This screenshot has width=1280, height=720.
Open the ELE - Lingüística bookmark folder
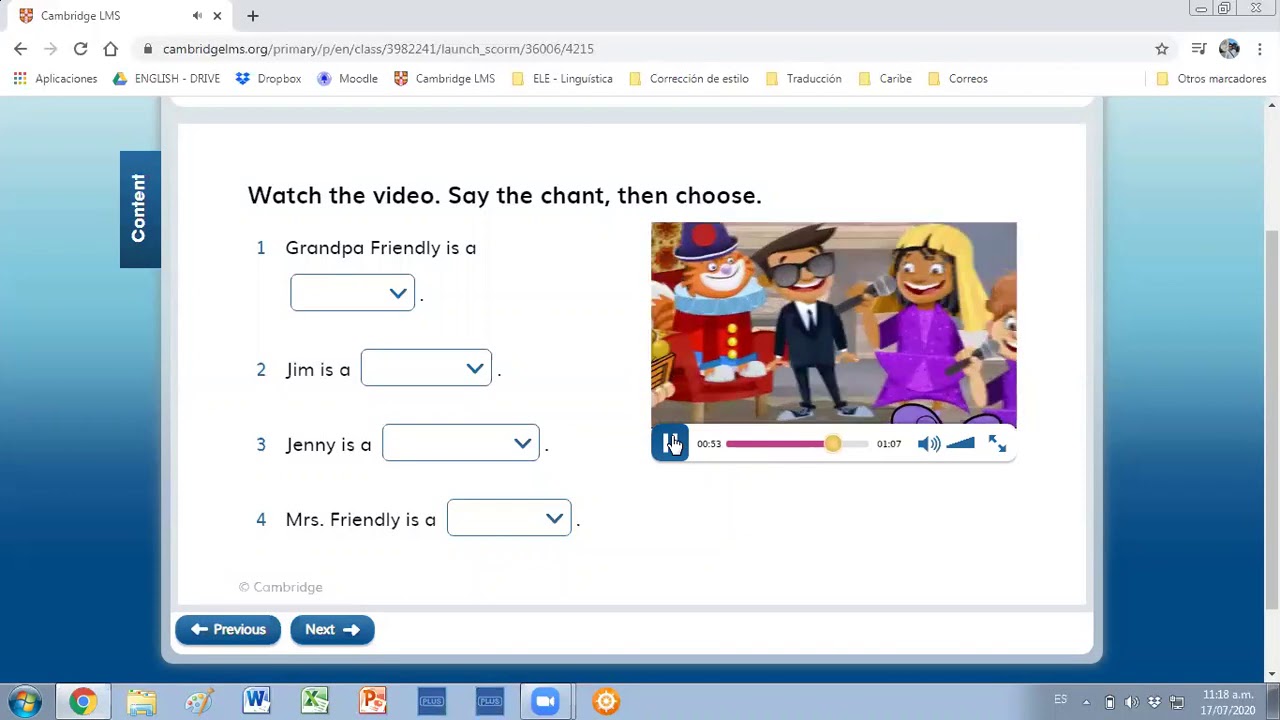[x=561, y=78]
